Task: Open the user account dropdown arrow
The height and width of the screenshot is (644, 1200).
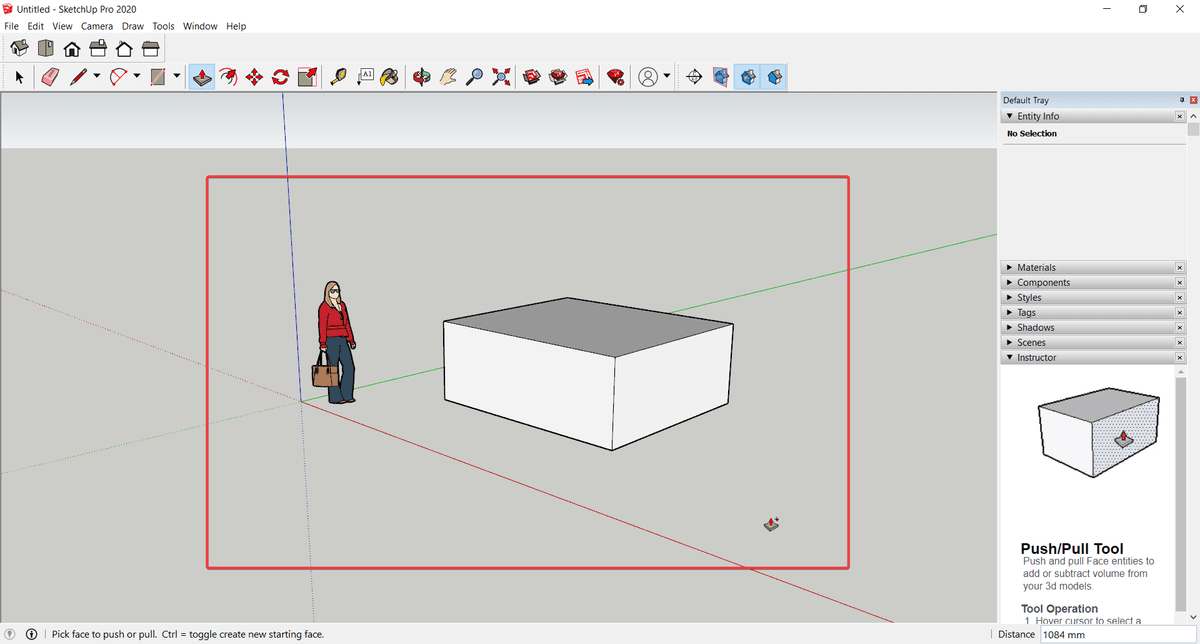Action: point(667,77)
